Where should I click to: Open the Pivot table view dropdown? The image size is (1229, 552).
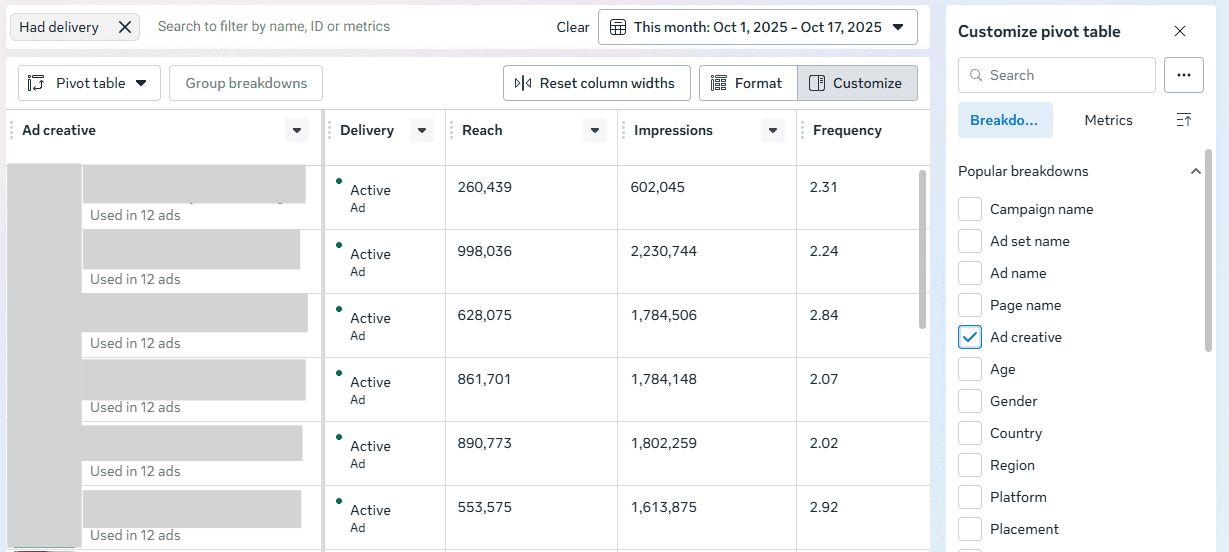coord(89,83)
